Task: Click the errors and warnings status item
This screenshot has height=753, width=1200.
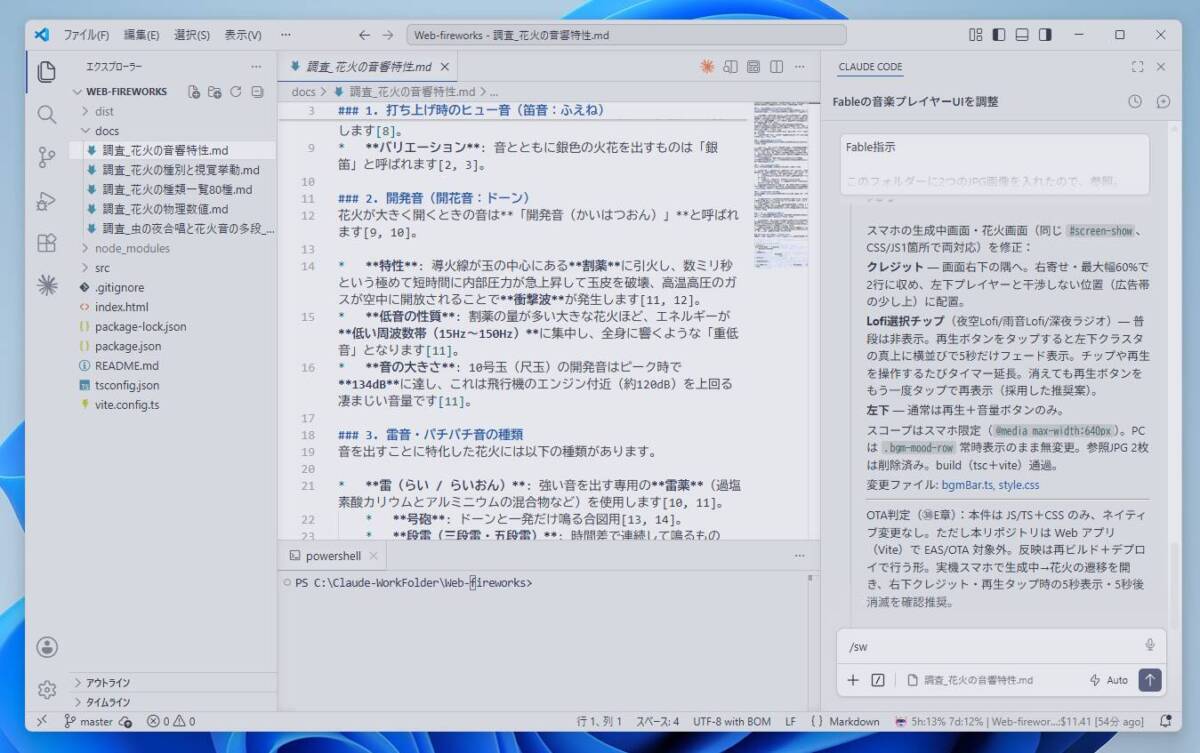Action: (x=171, y=721)
